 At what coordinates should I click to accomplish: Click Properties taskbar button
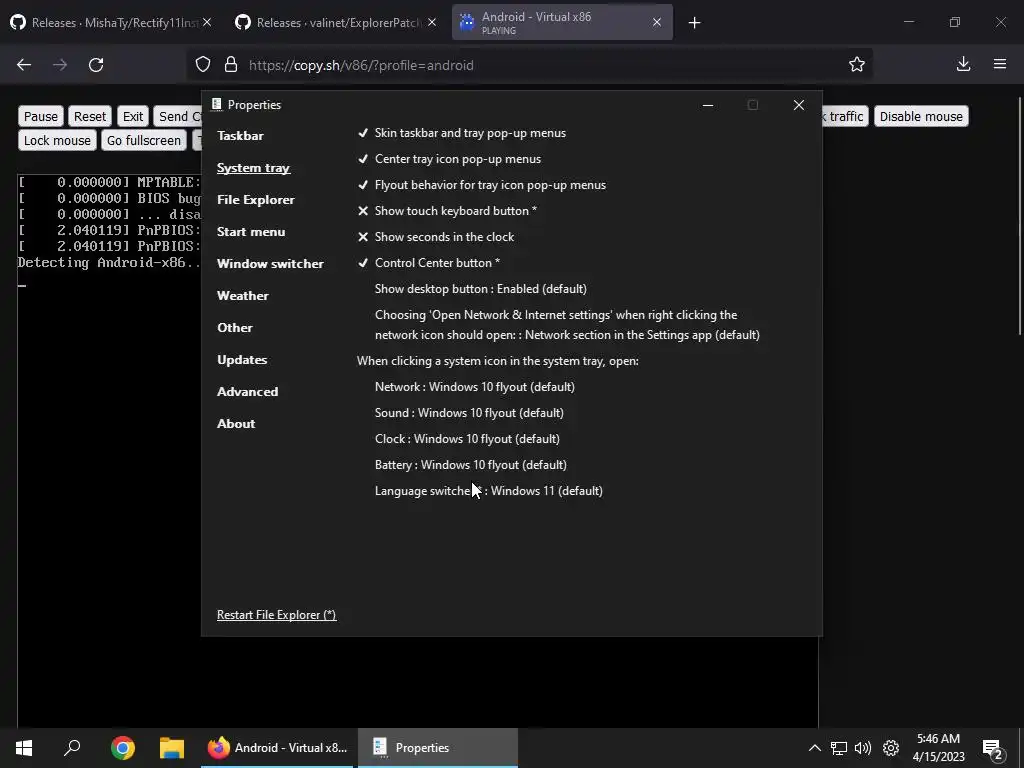pos(438,748)
